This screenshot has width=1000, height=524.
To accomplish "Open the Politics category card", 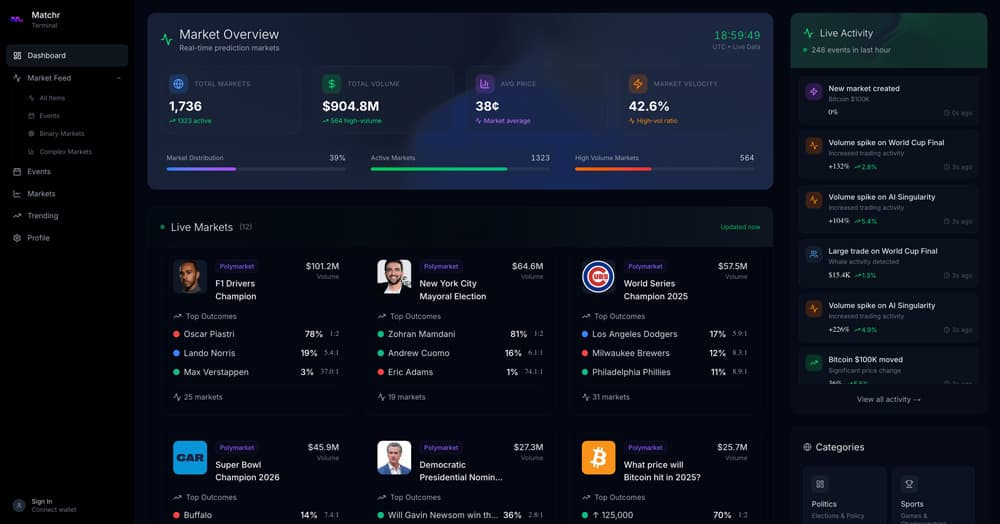I will coord(844,495).
